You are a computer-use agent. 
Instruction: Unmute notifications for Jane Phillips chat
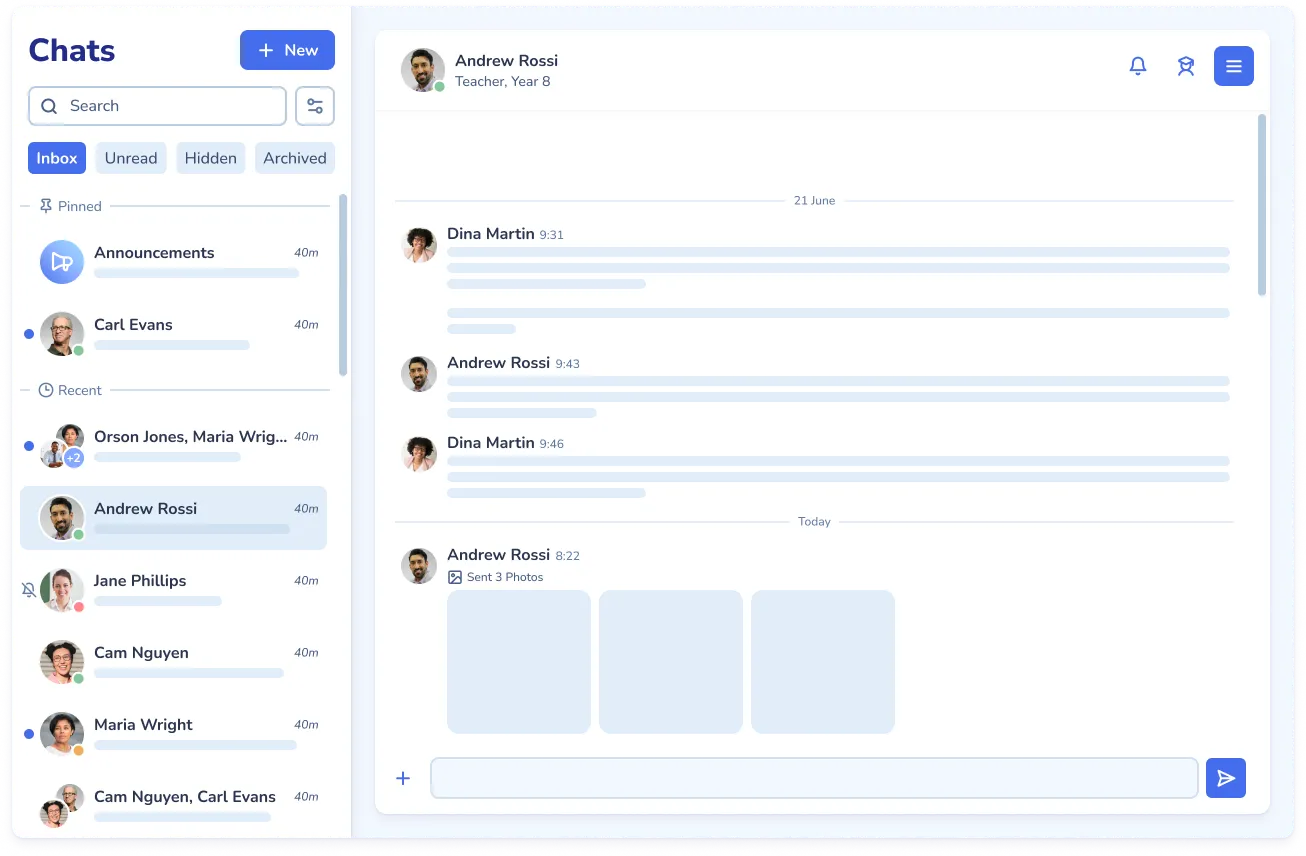[x=29, y=589]
